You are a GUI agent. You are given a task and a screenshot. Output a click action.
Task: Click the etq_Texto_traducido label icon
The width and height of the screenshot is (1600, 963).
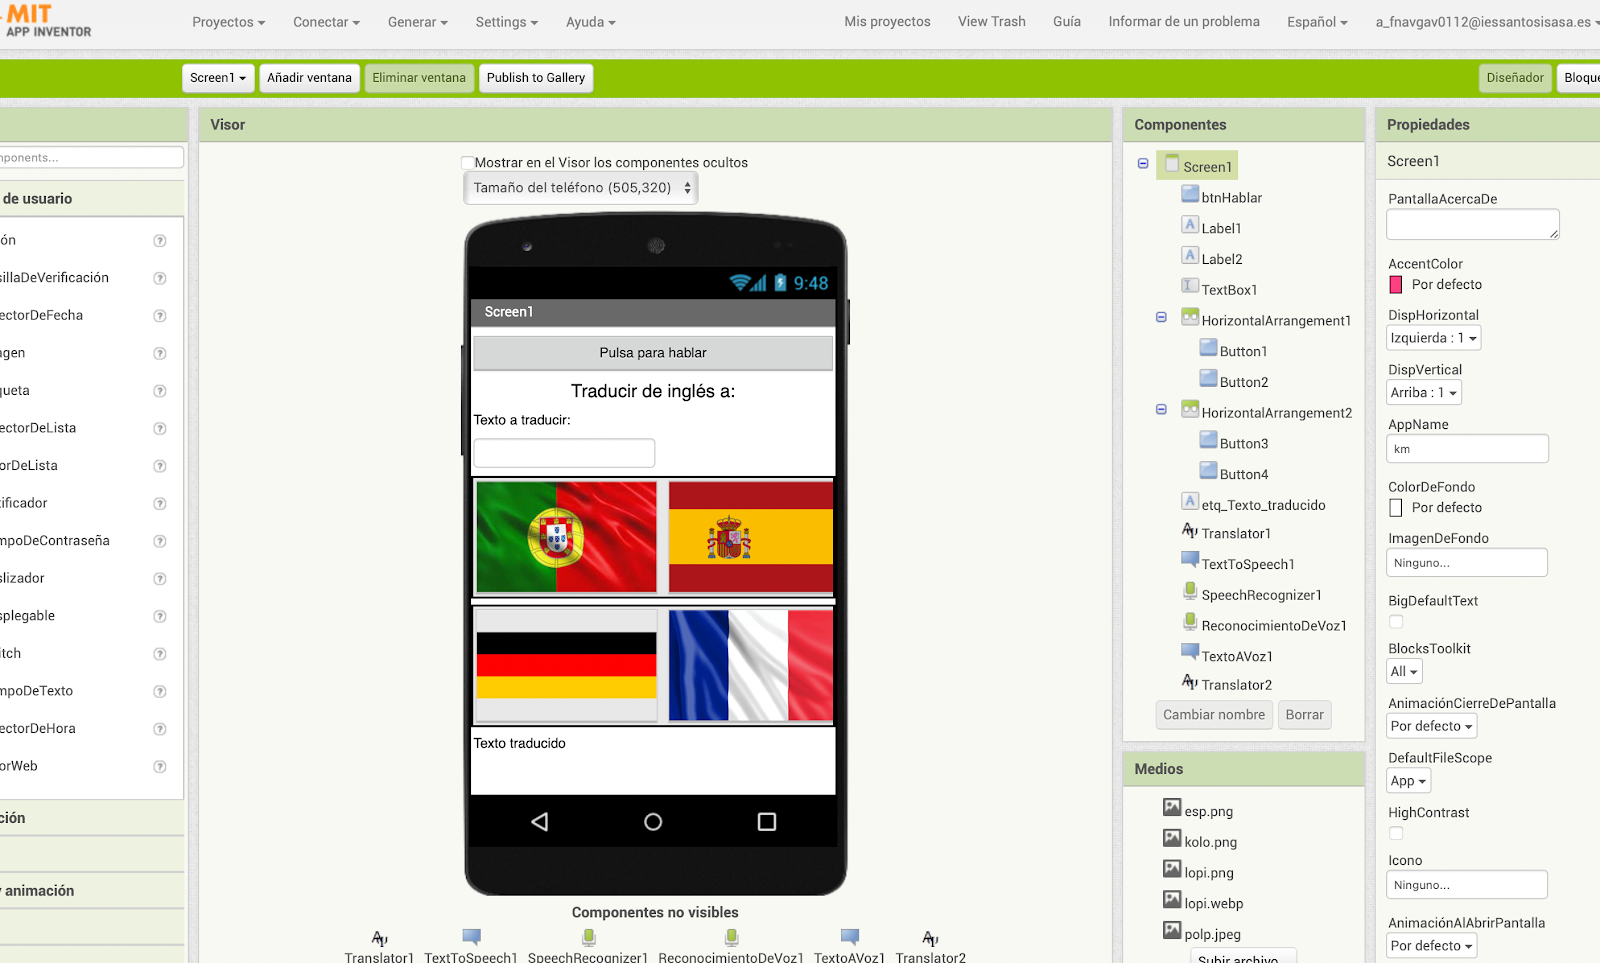1190,502
